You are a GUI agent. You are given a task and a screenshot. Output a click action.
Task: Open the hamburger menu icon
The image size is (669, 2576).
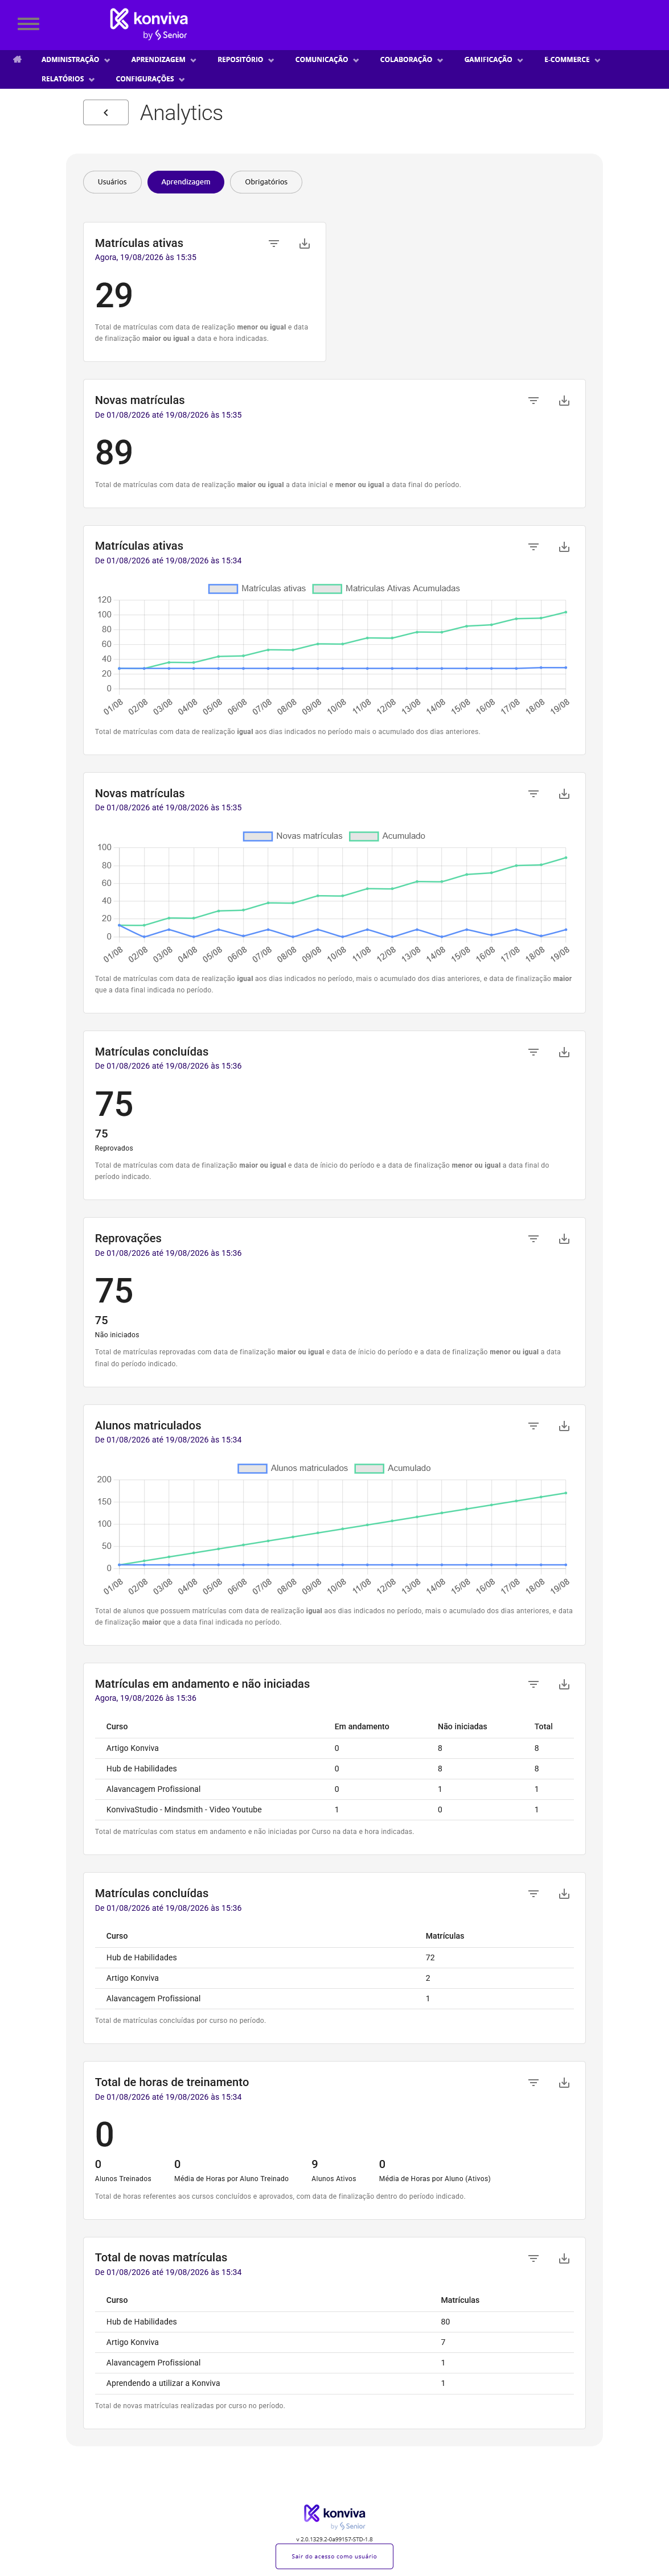tap(29, 23)
